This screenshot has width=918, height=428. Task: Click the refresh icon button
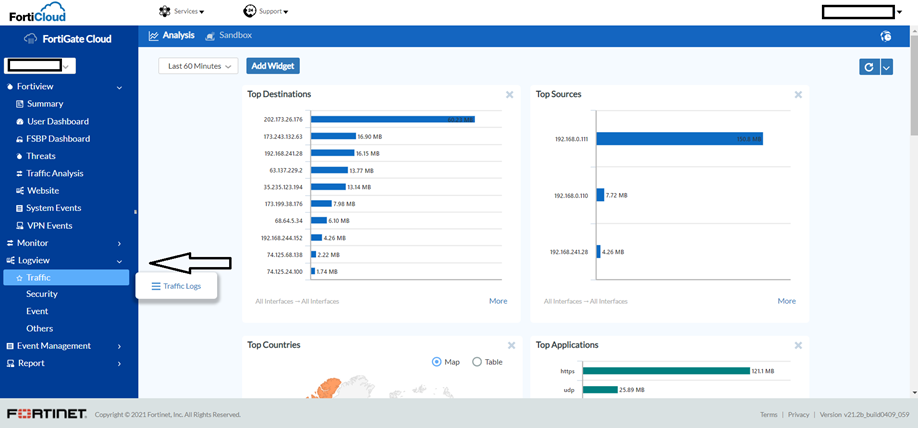point(869,67)
